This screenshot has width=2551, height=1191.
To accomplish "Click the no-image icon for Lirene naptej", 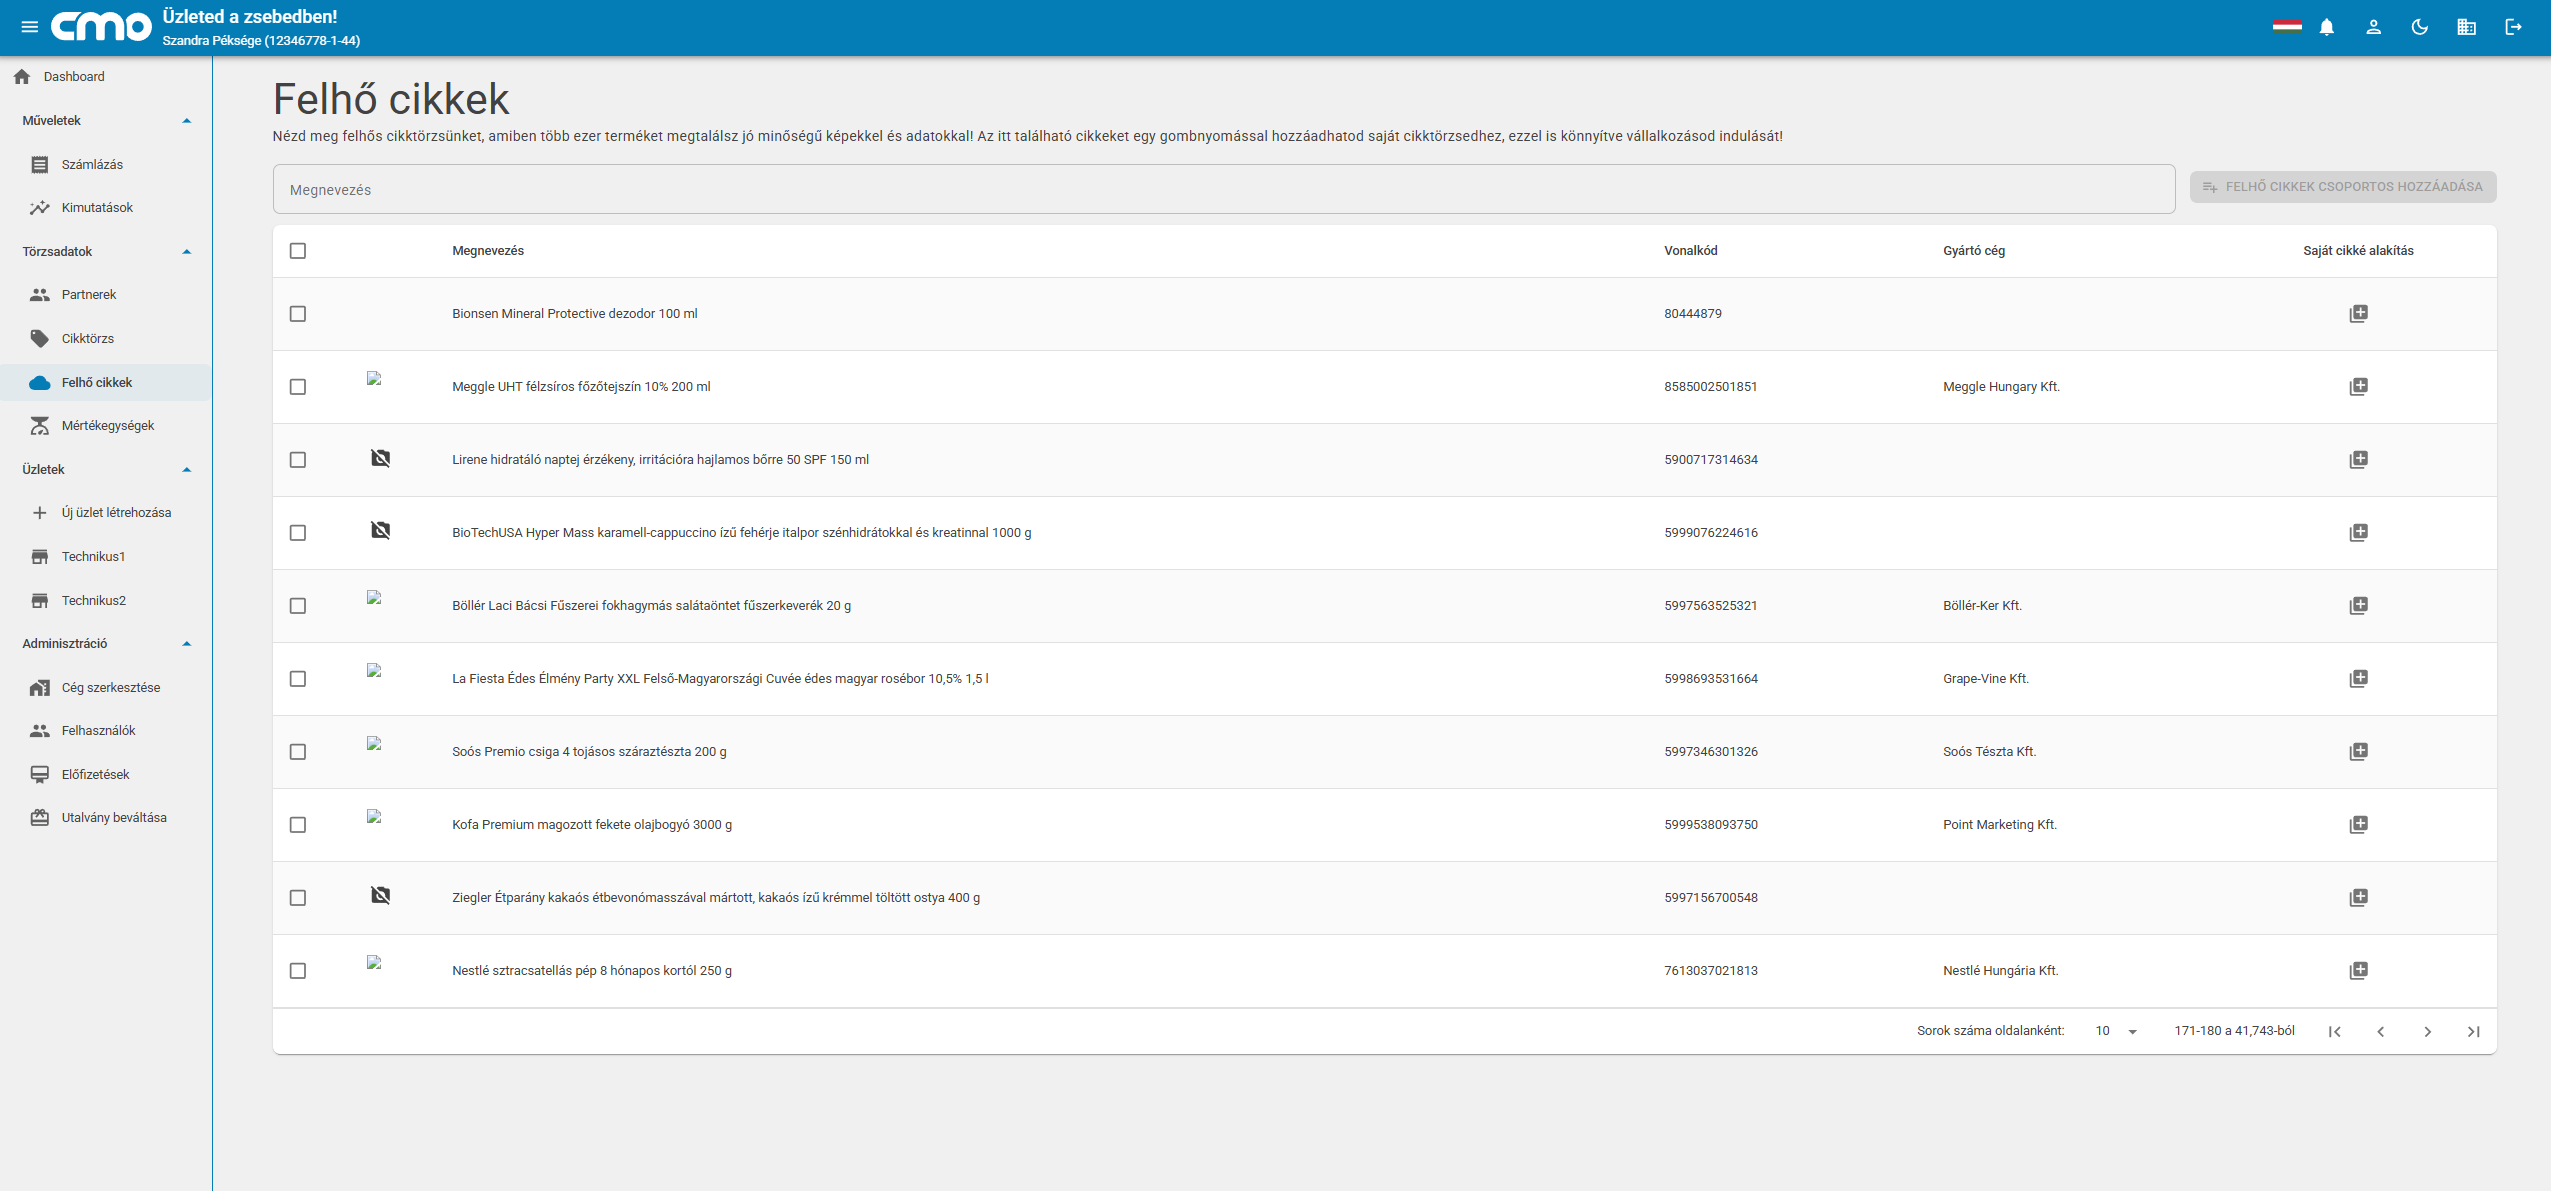I will coord(380,458).
